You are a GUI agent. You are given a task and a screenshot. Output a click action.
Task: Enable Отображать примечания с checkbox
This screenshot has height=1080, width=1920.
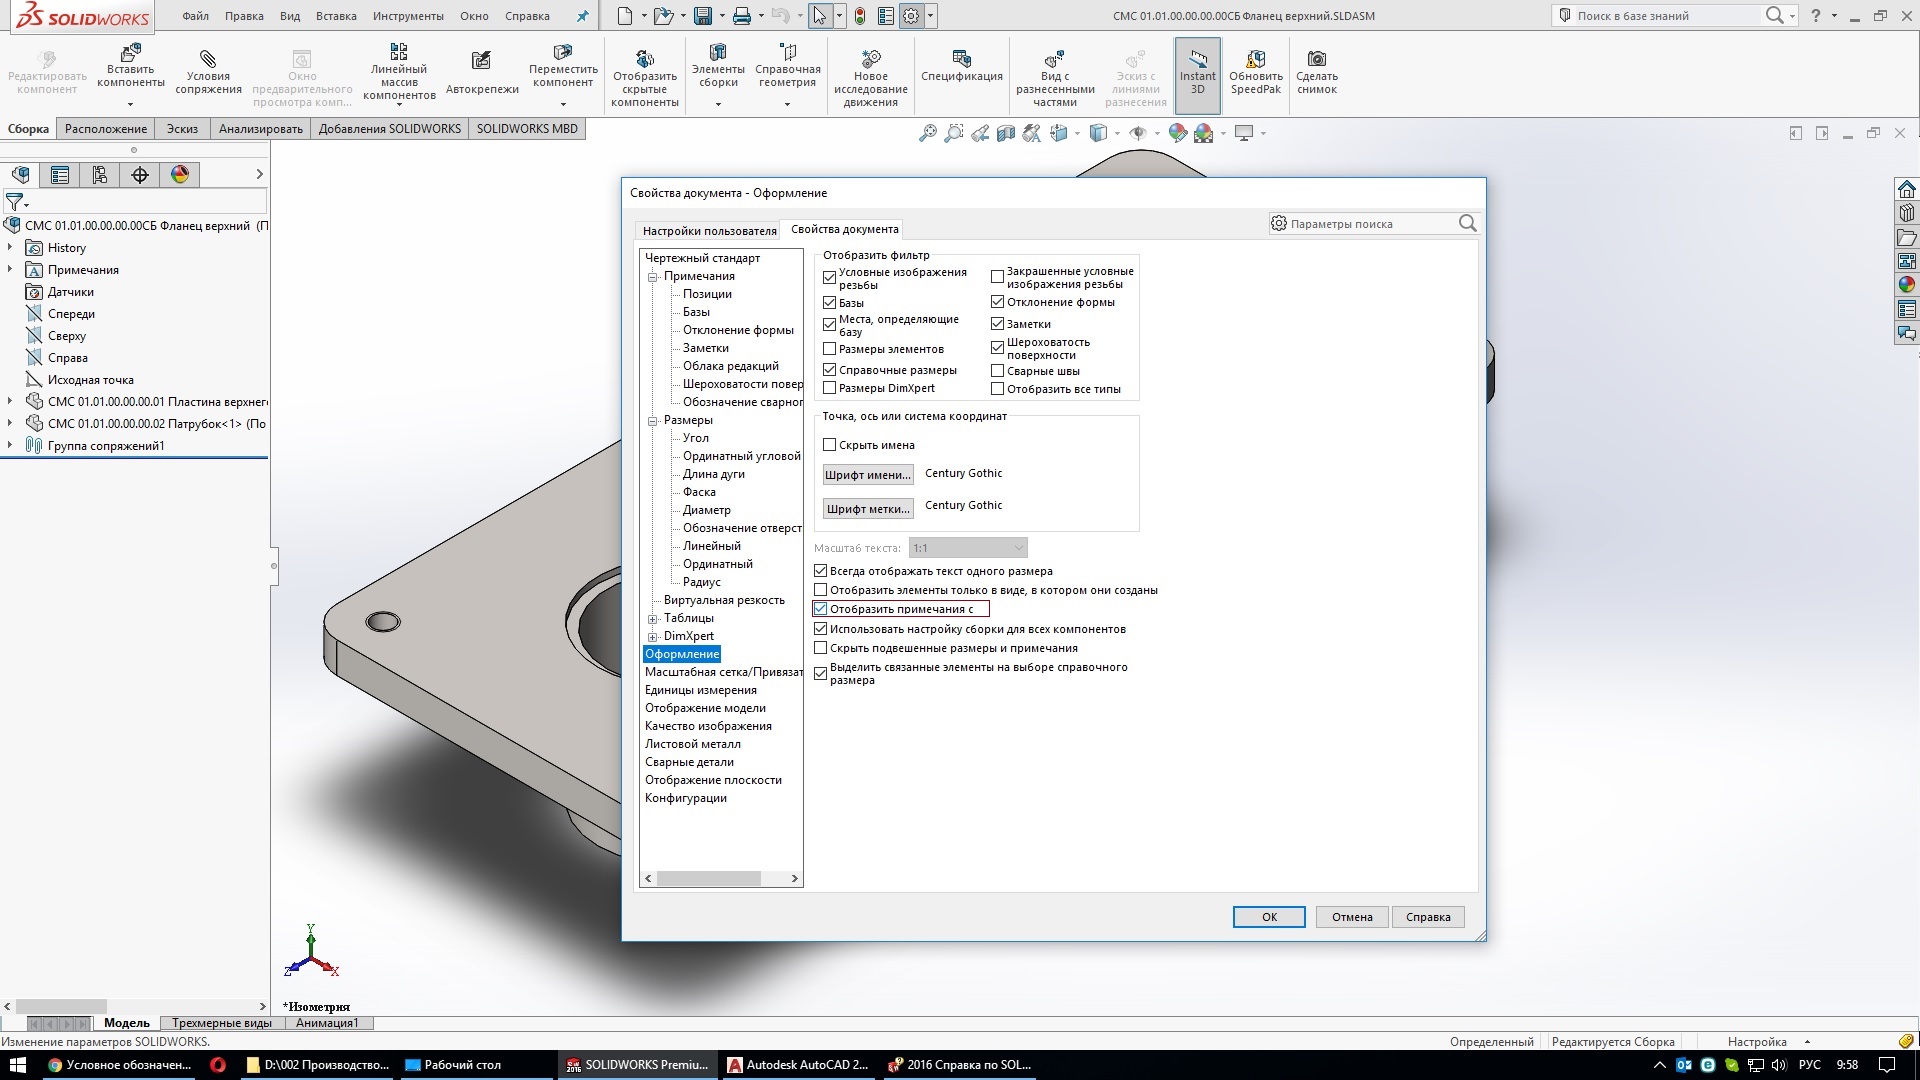(x=820, y=609)
